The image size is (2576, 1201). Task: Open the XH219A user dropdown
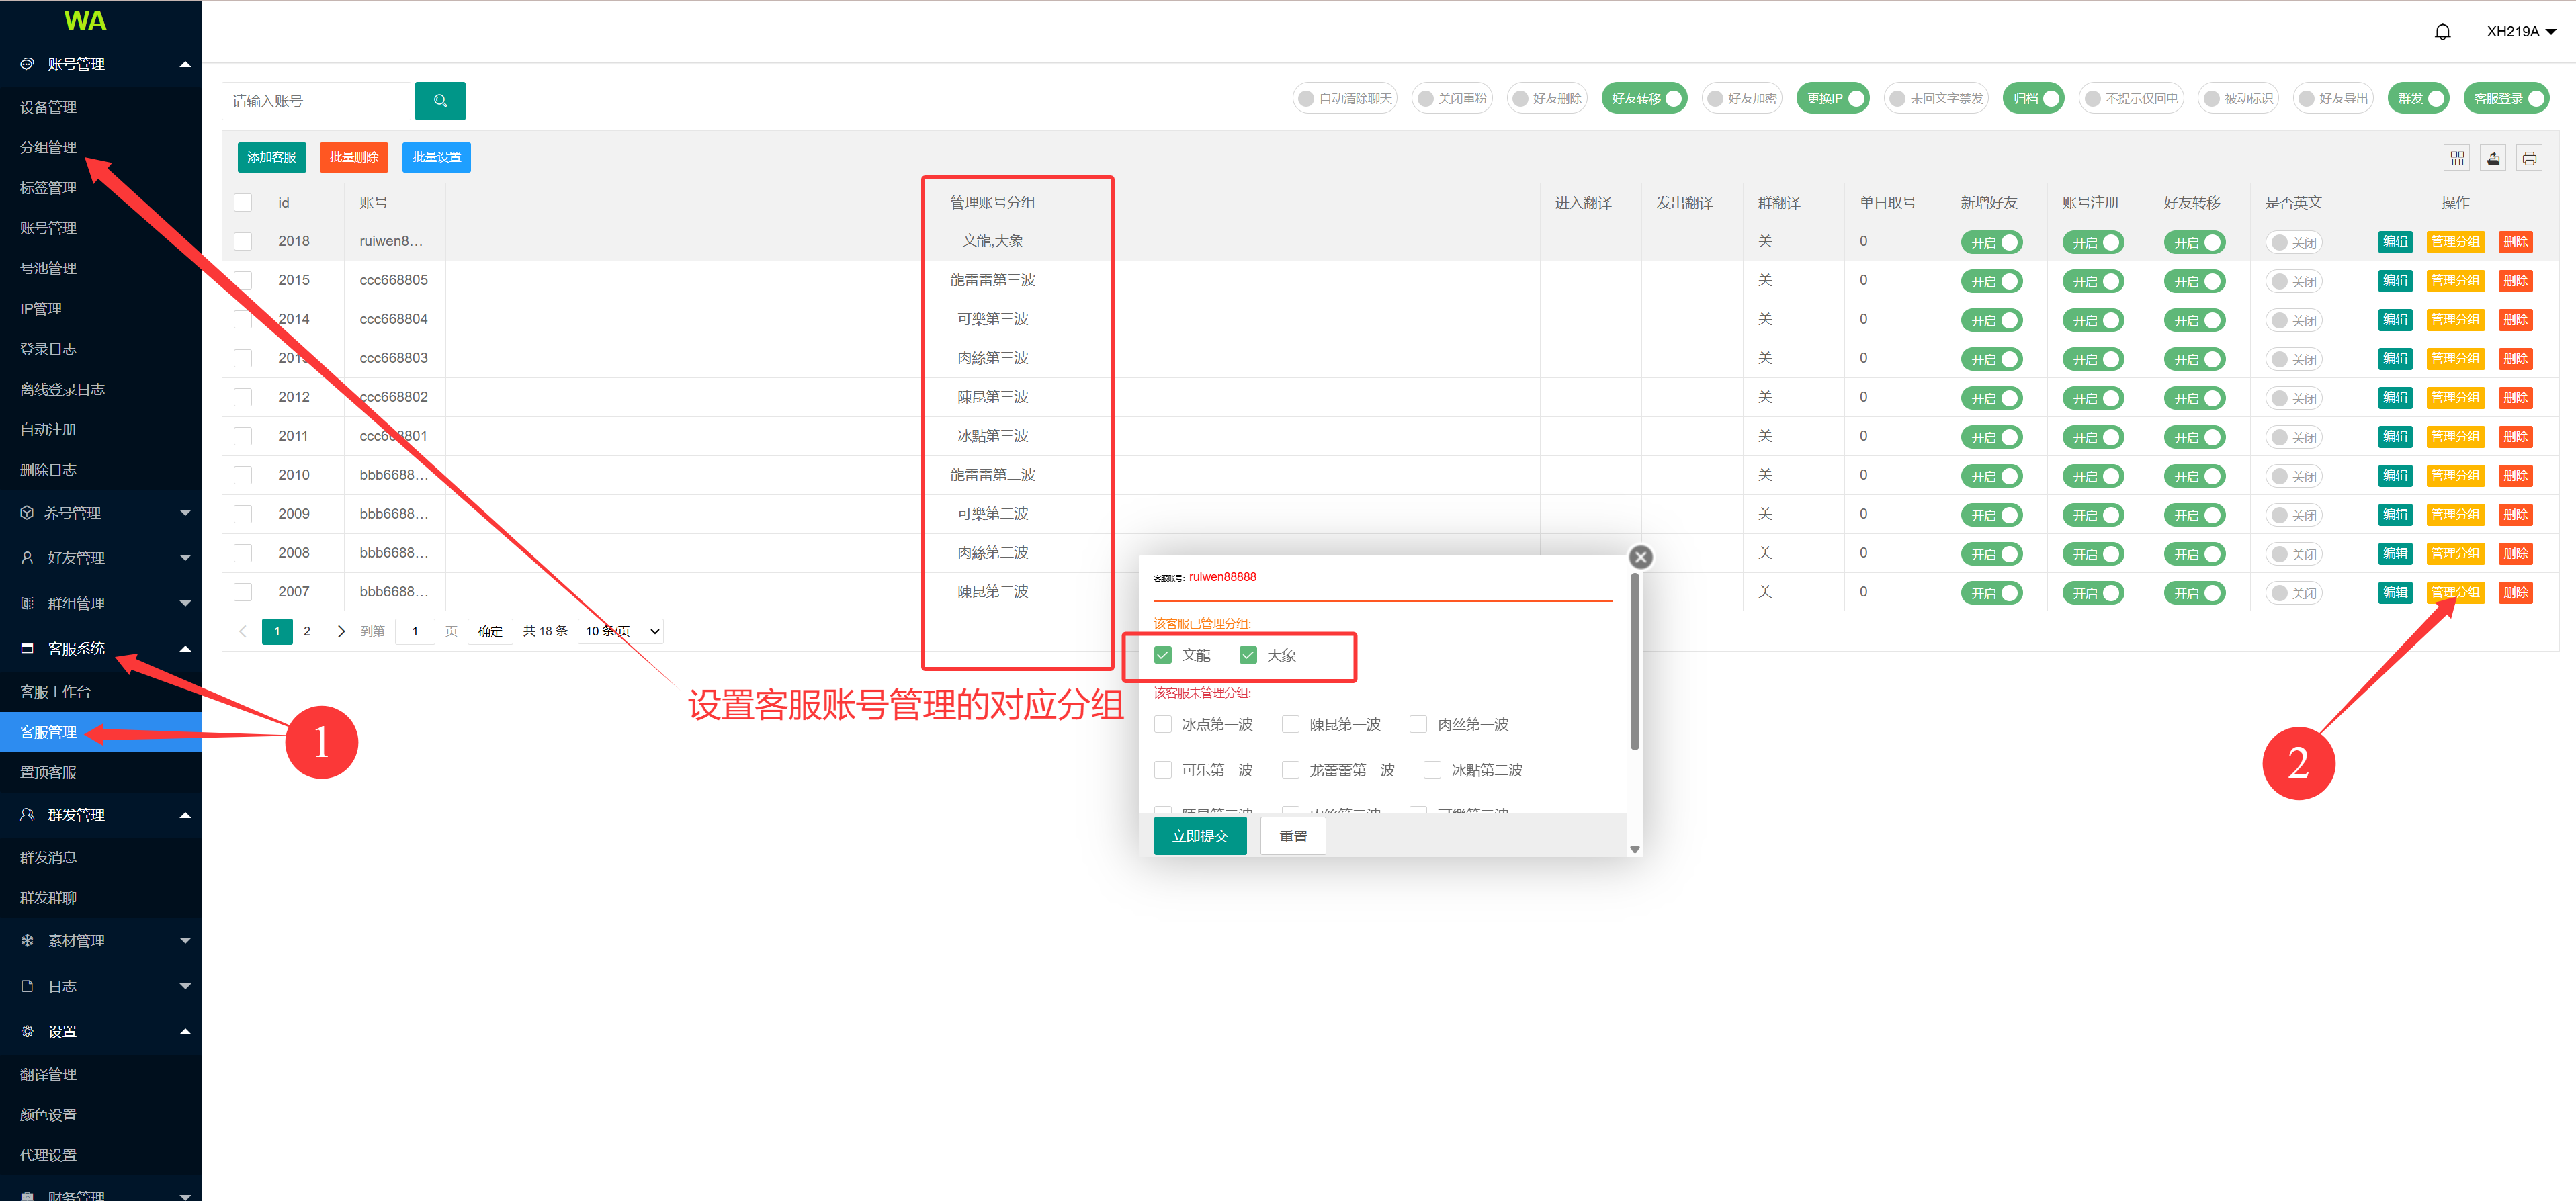(x=2520, y=32)
